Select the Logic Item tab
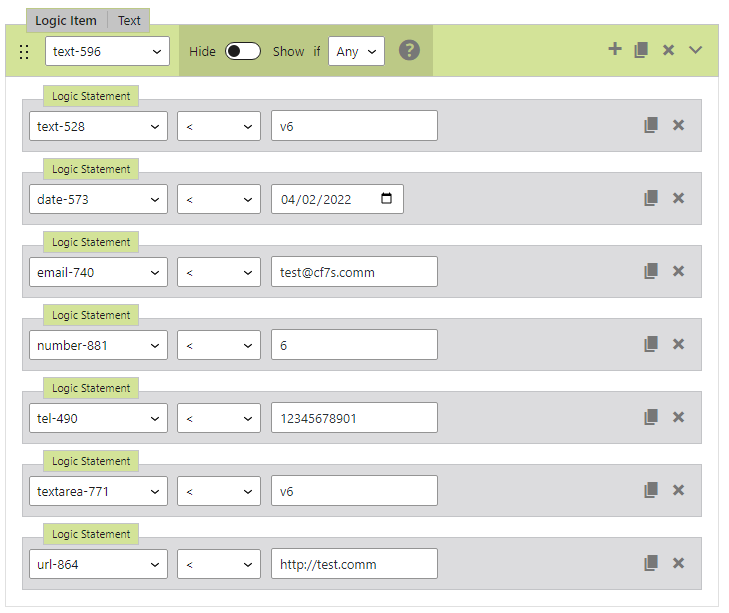729x613 pixels. point(66,20)
